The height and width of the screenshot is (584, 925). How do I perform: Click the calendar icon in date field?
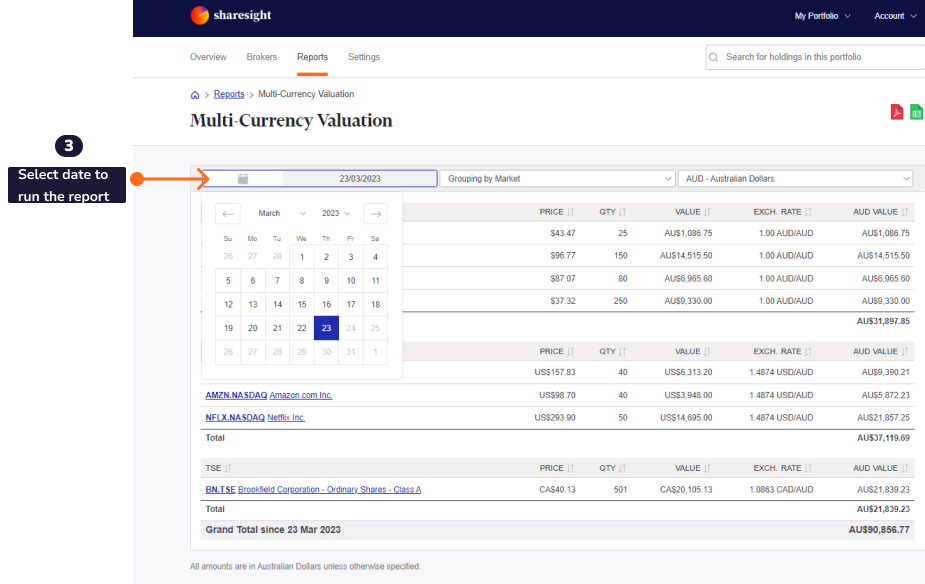pyautogui.click(x=242, y=179)
